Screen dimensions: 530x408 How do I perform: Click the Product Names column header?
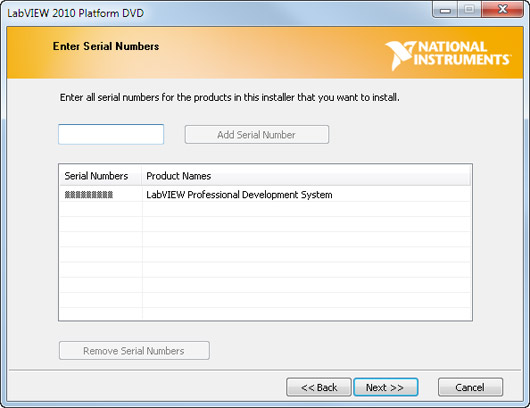click(x=306, y=176)
